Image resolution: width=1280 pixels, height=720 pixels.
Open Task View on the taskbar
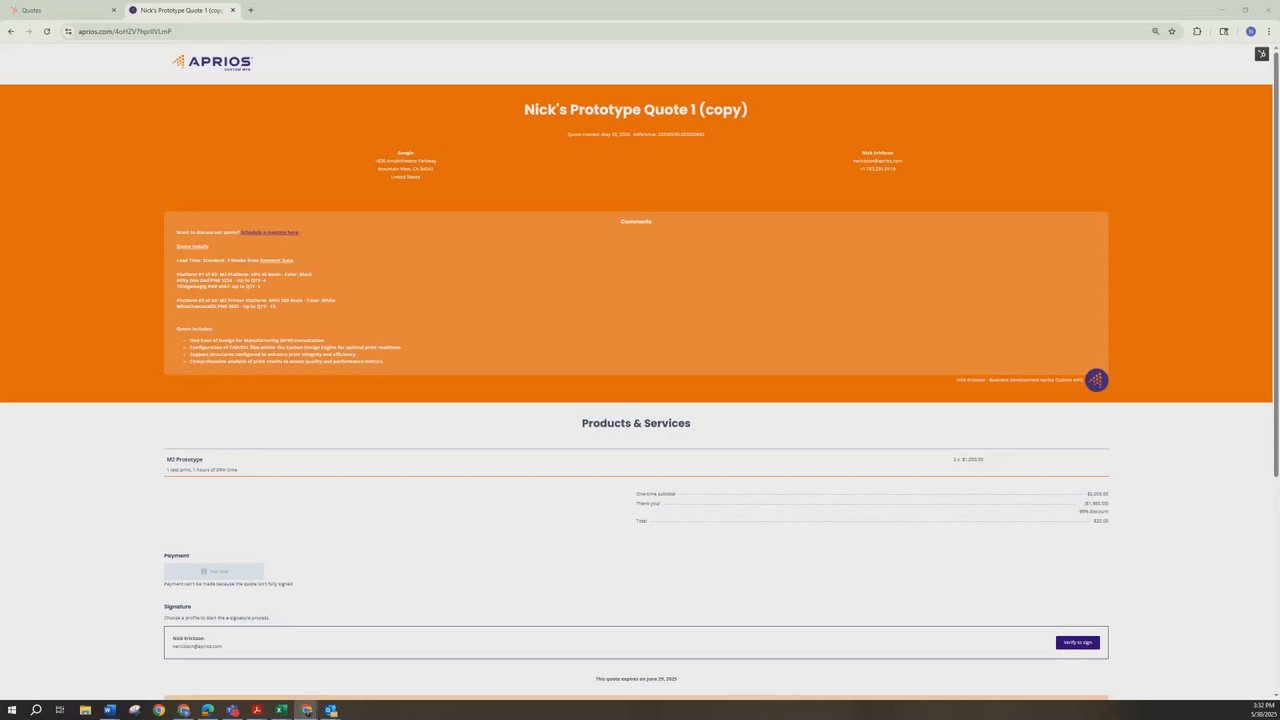tap(60, 710)
